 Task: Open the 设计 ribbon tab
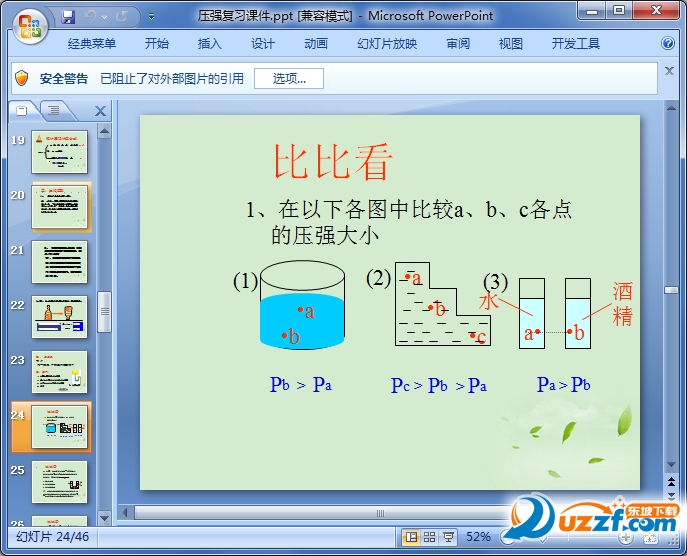(262, 43)
